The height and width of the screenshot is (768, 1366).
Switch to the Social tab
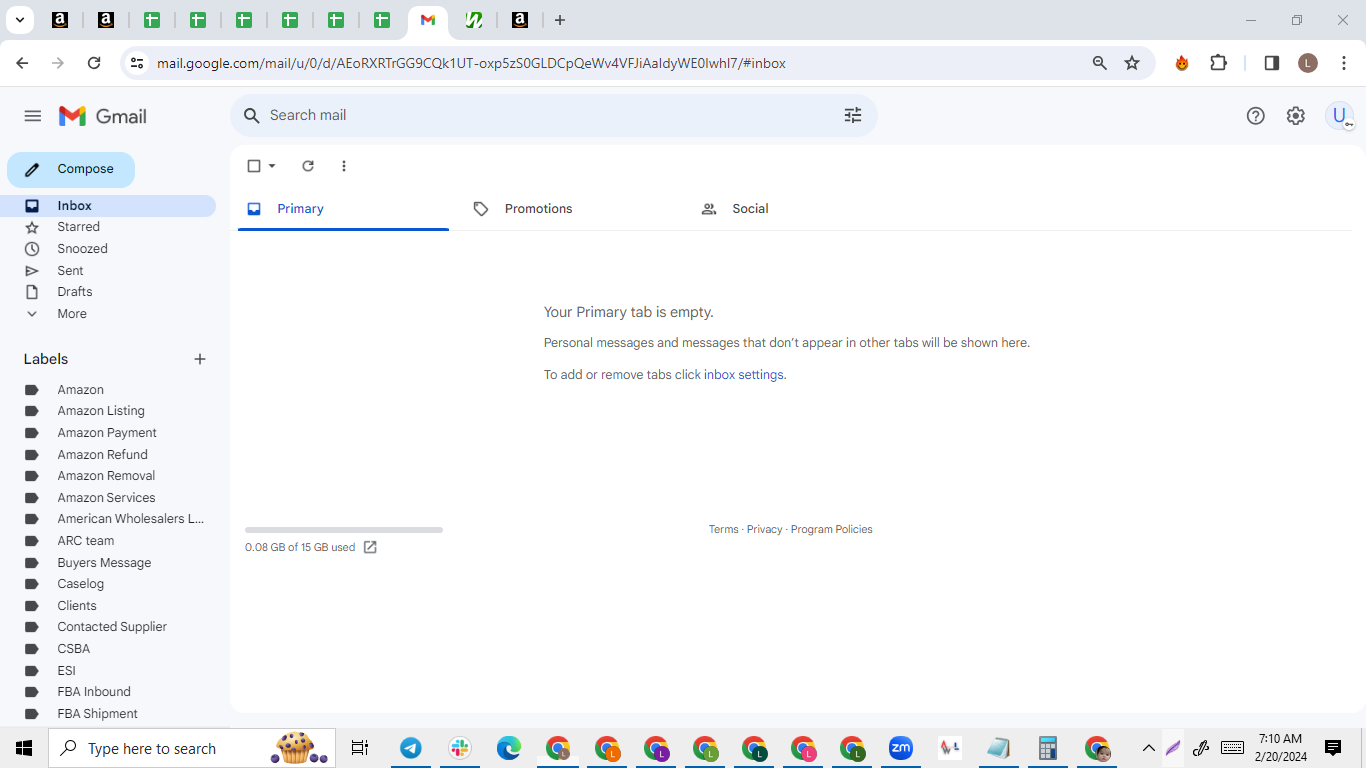(x=799, y=209)
